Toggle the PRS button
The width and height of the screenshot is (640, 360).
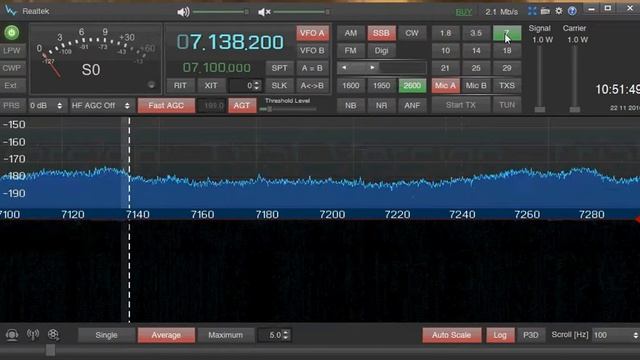pyautogui.click(x=12, y=105)
